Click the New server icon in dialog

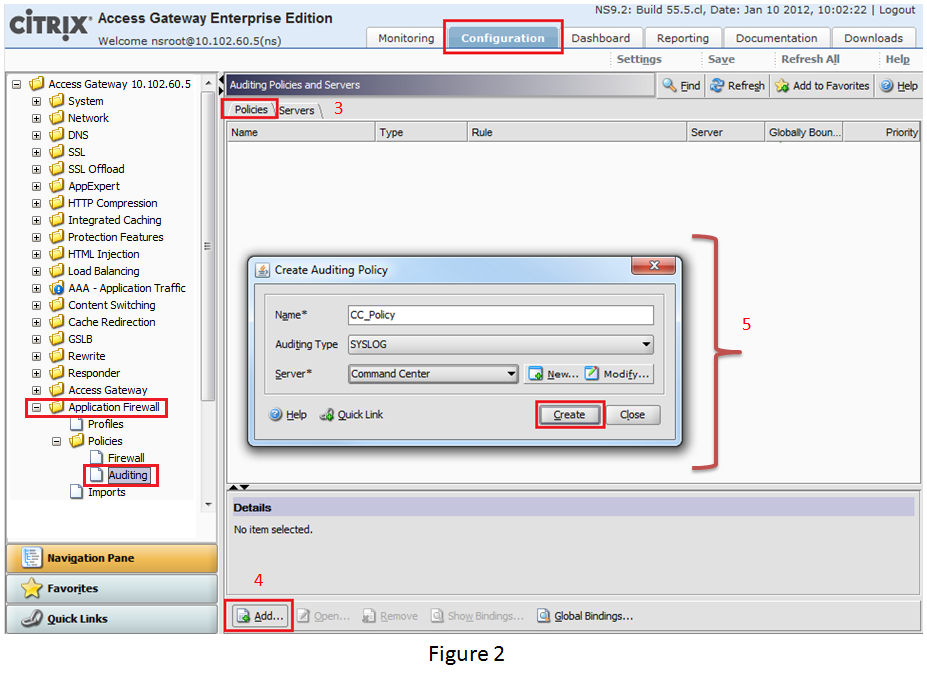pos(536,374)
